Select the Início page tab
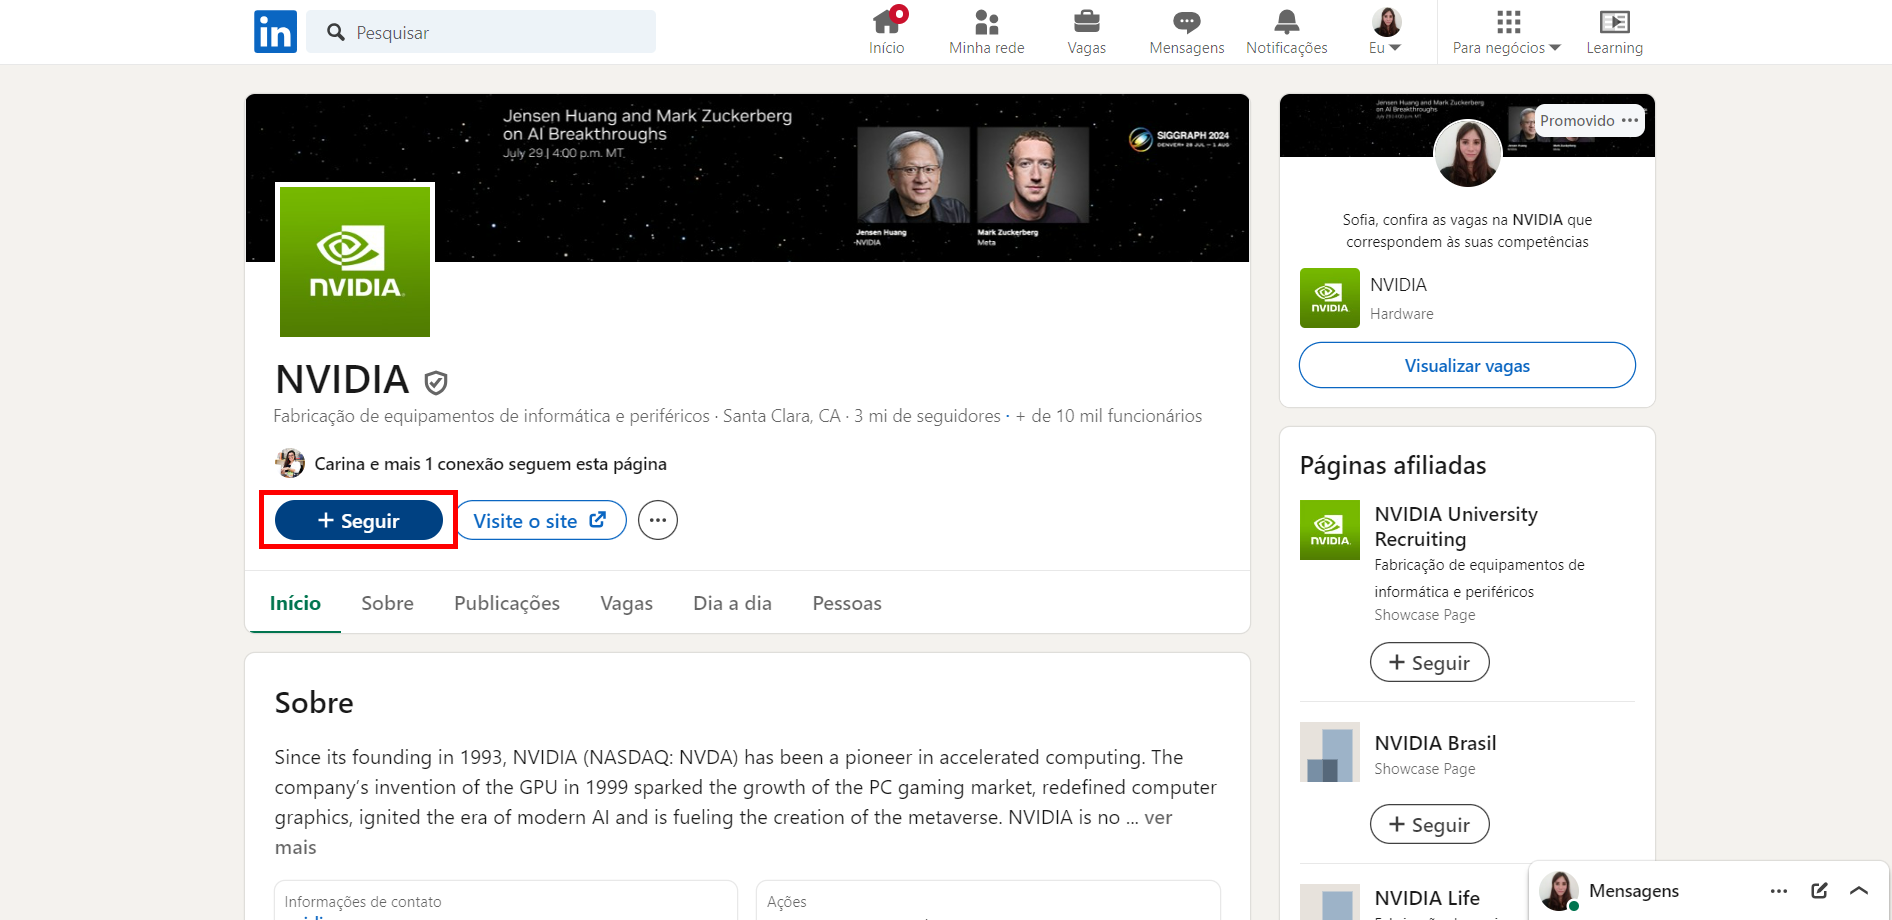The image size is (1892, 920). (295, 603)
